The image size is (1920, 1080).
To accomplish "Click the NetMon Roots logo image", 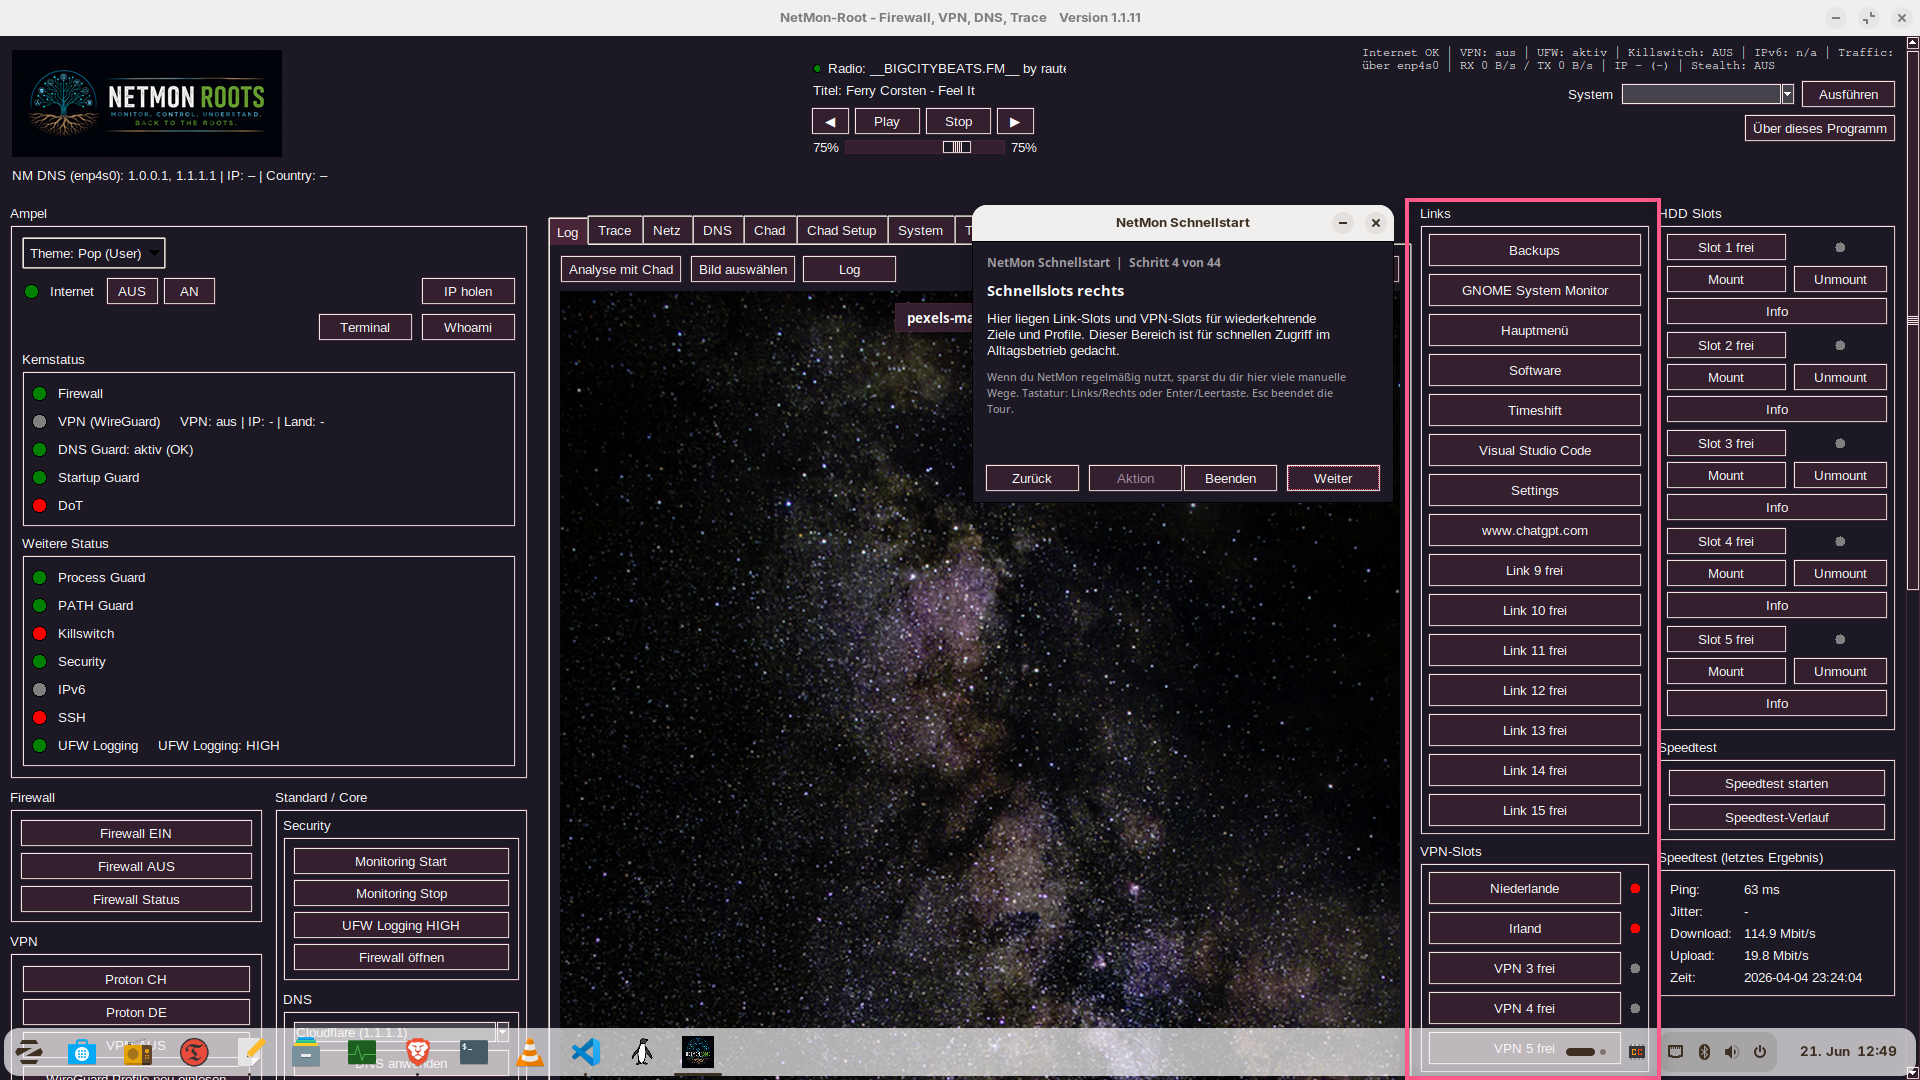I will (x=147, y=103).
